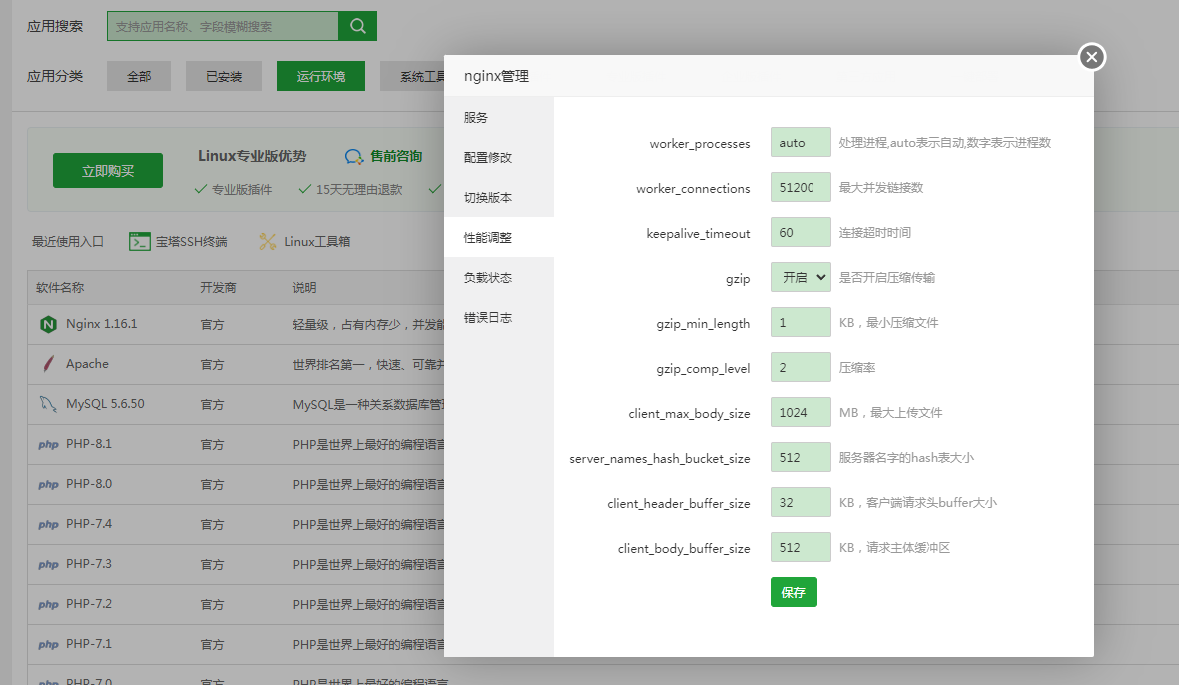Viewport: 1179px width, 685px height.
Task: Click the PHP-7.2 php icon
Action: [48, 604]
